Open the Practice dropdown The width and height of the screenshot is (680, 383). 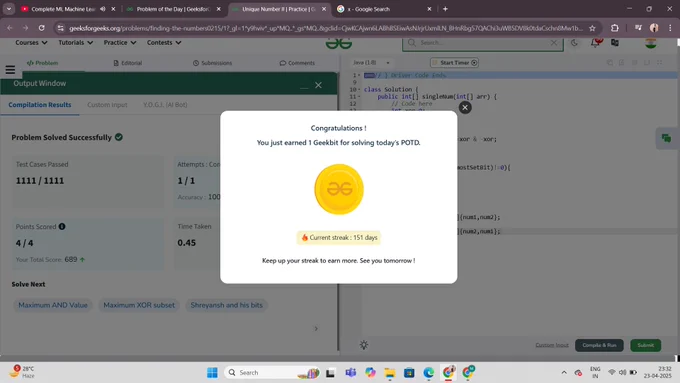pyautogui.click(x=120, y=43)
